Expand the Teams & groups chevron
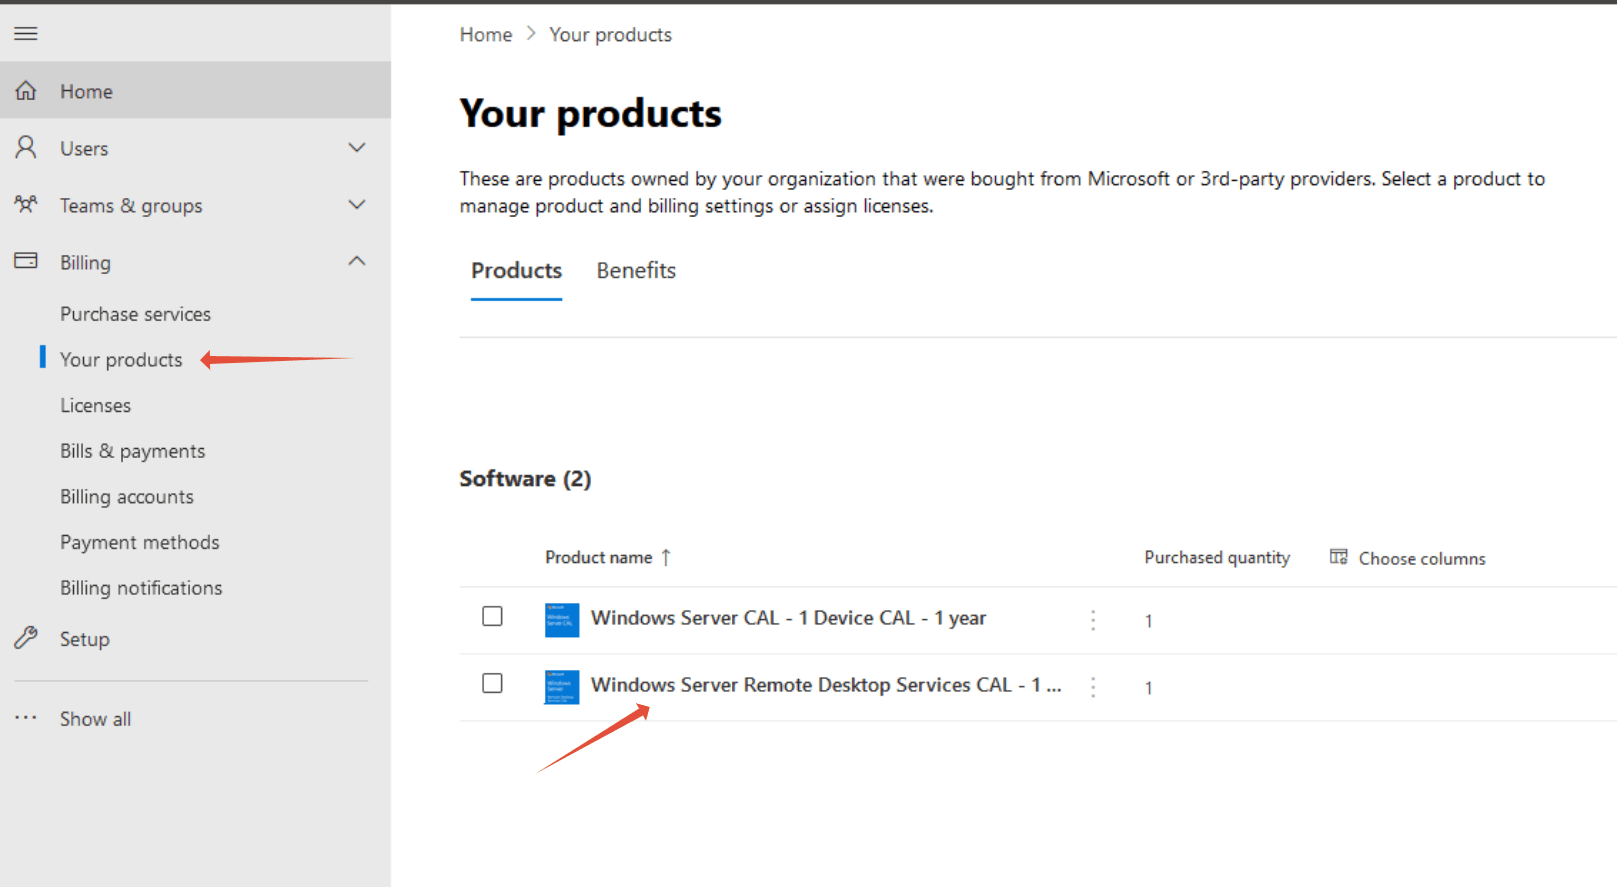The height and width of the screenshot is (887, 1617). pyautogui.click(x=357, y=205)
